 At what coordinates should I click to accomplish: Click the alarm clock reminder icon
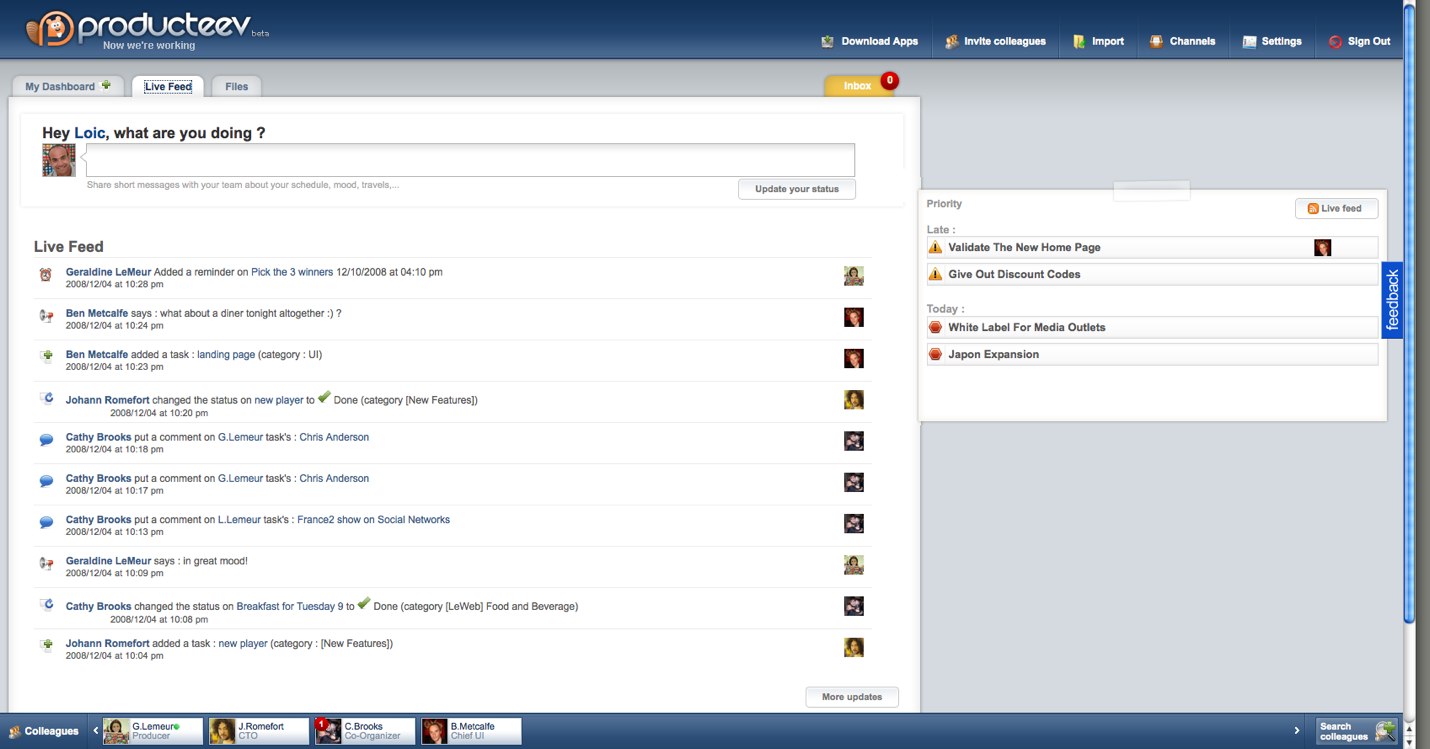tap(46, 274)
